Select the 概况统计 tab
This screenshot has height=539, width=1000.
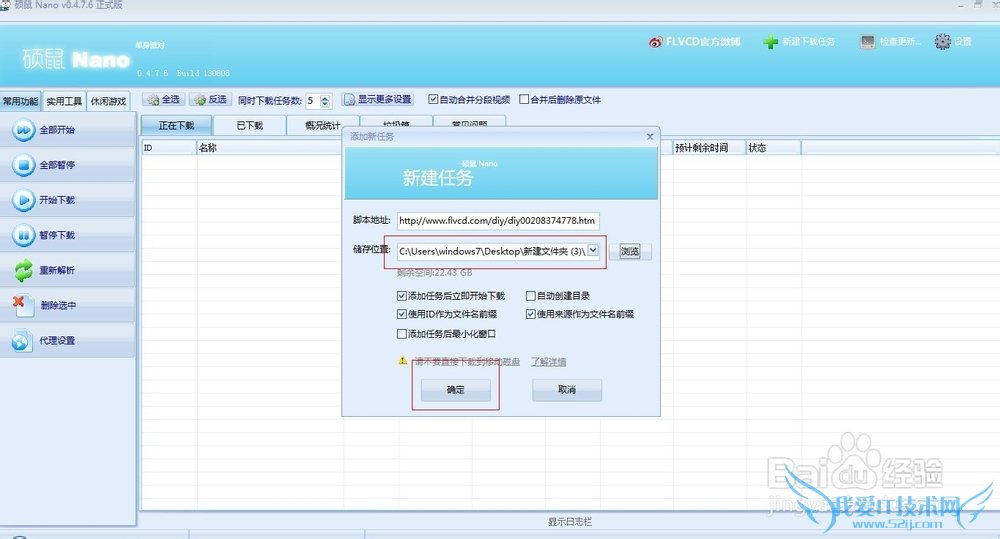tap(323, 126)
